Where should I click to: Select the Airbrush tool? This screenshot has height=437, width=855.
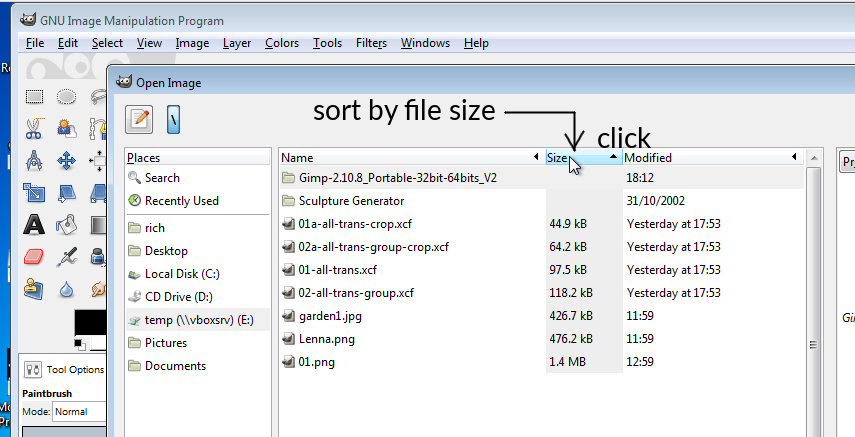(x=67, y=257)
